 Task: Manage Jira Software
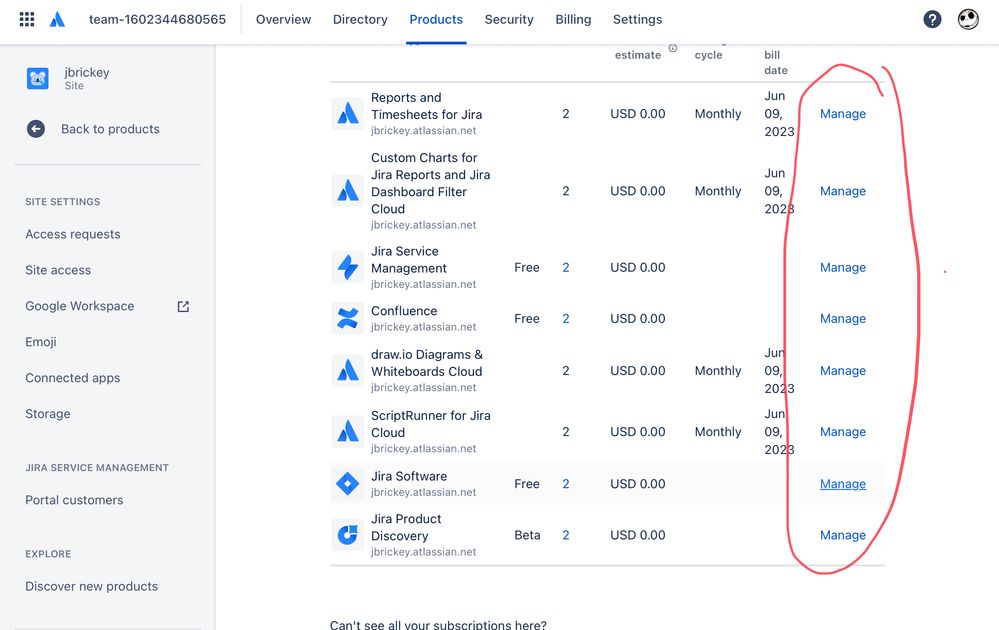pyautogui.click(x=842, y=484)
